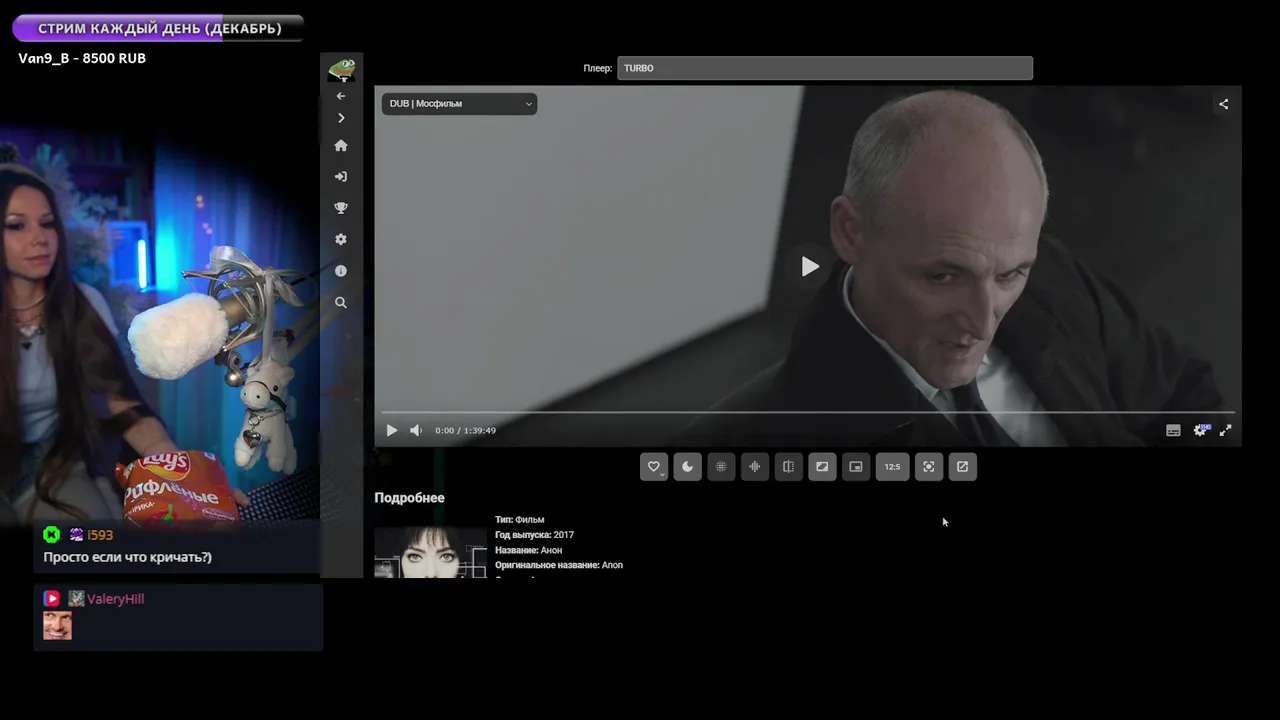Click the 'Плеер:' label
Screen dimensions: 1280x720
click(x=597, y=68)
